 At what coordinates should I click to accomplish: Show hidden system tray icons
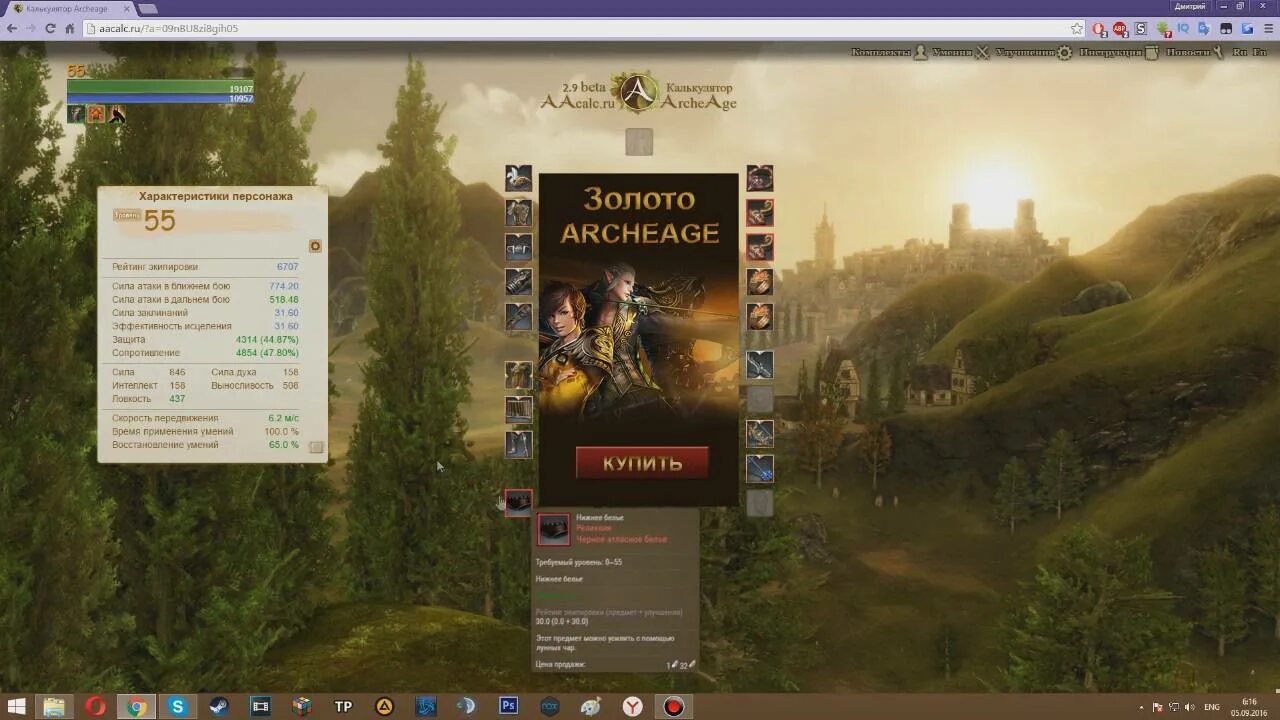(x=1141, y=707)
